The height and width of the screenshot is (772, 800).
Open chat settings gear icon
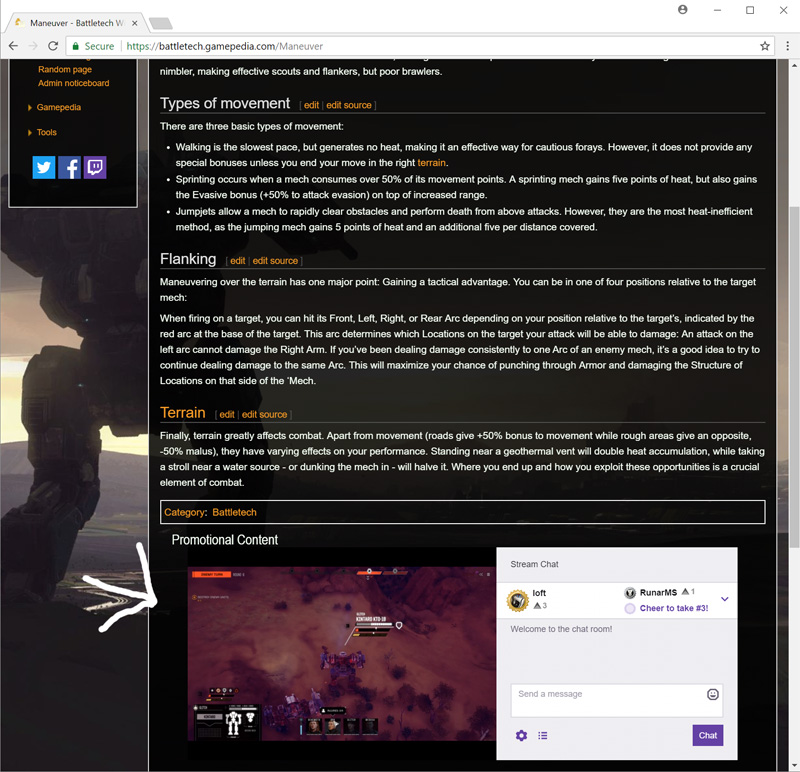click(x=521, y=735)
